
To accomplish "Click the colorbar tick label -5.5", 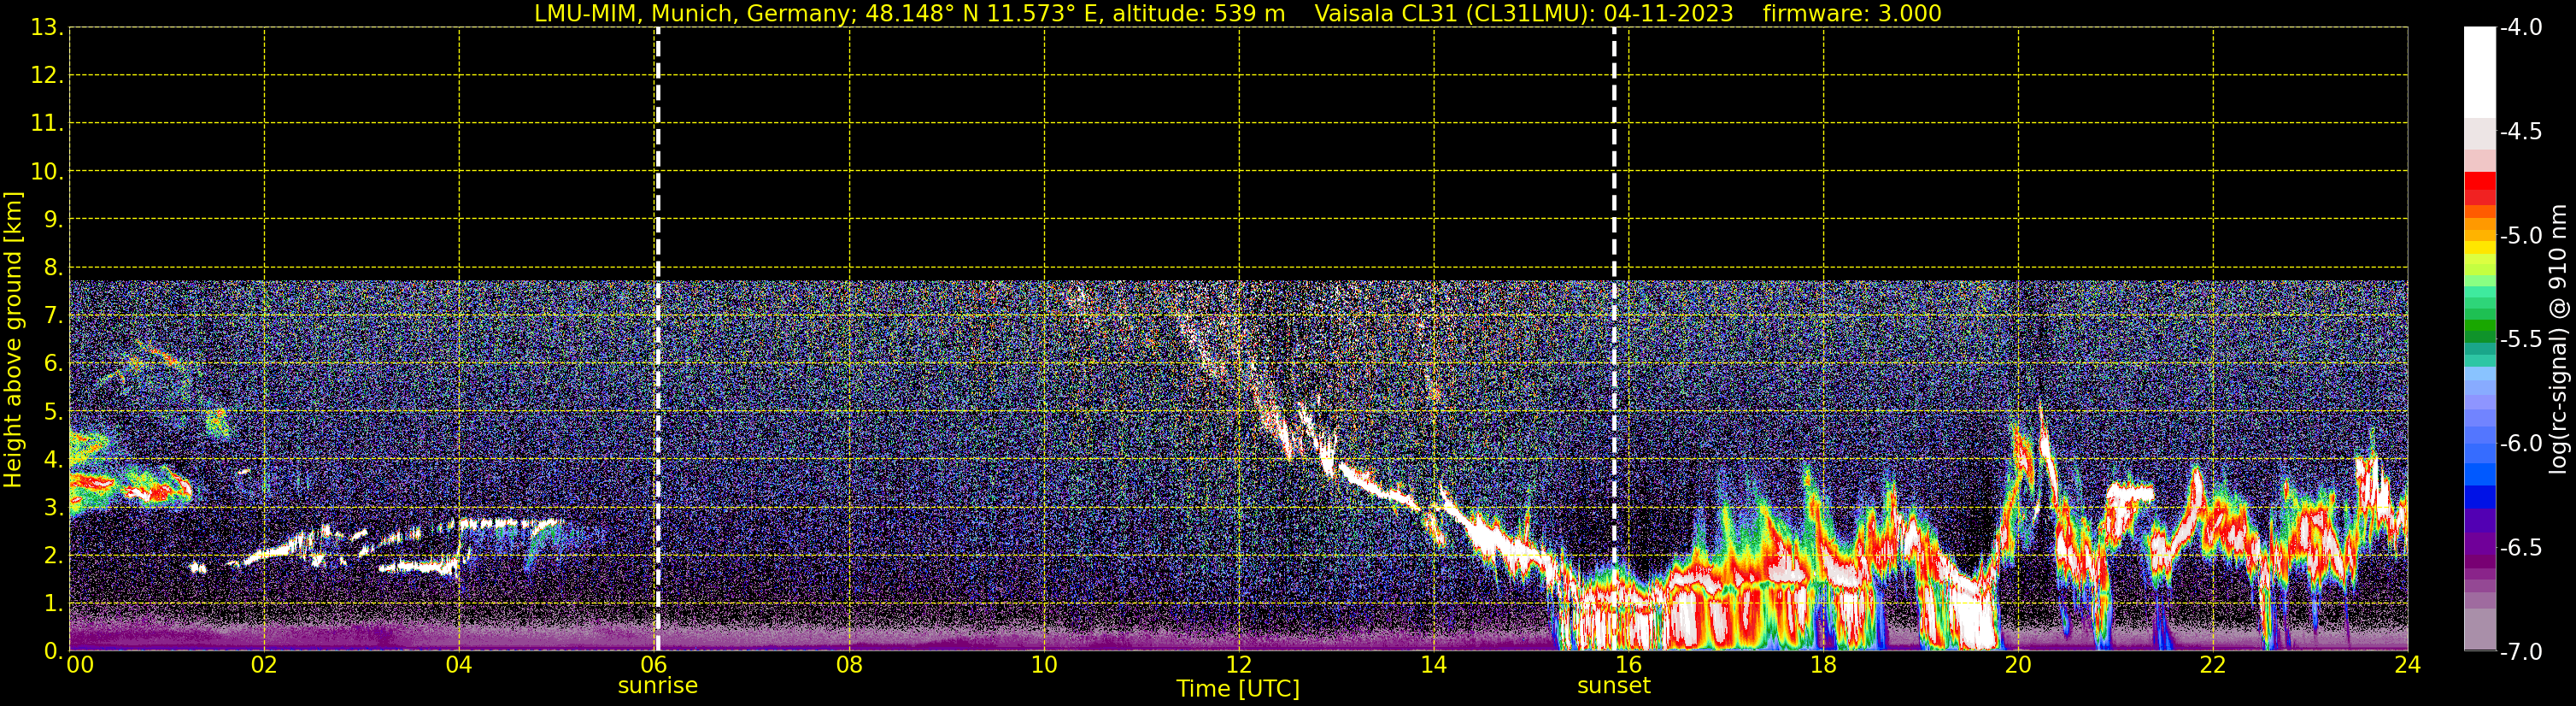I will coord(2520,340).
